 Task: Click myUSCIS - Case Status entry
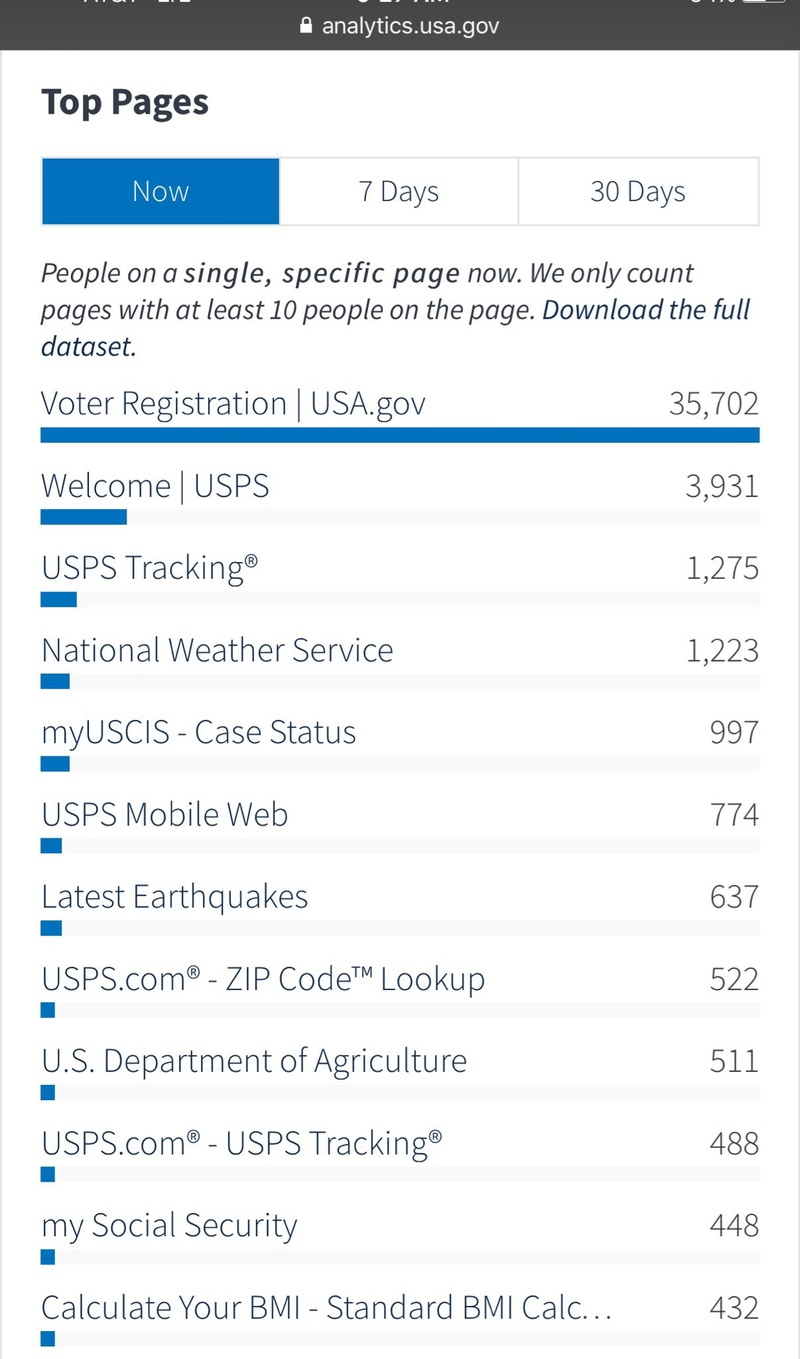click(198, 732)
